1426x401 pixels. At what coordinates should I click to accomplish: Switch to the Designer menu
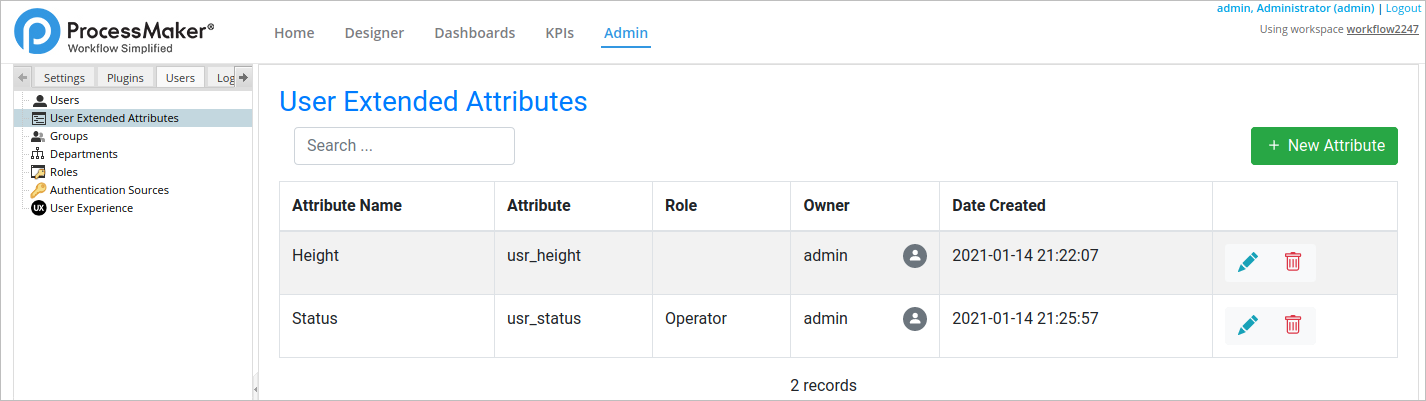[374, 33]
